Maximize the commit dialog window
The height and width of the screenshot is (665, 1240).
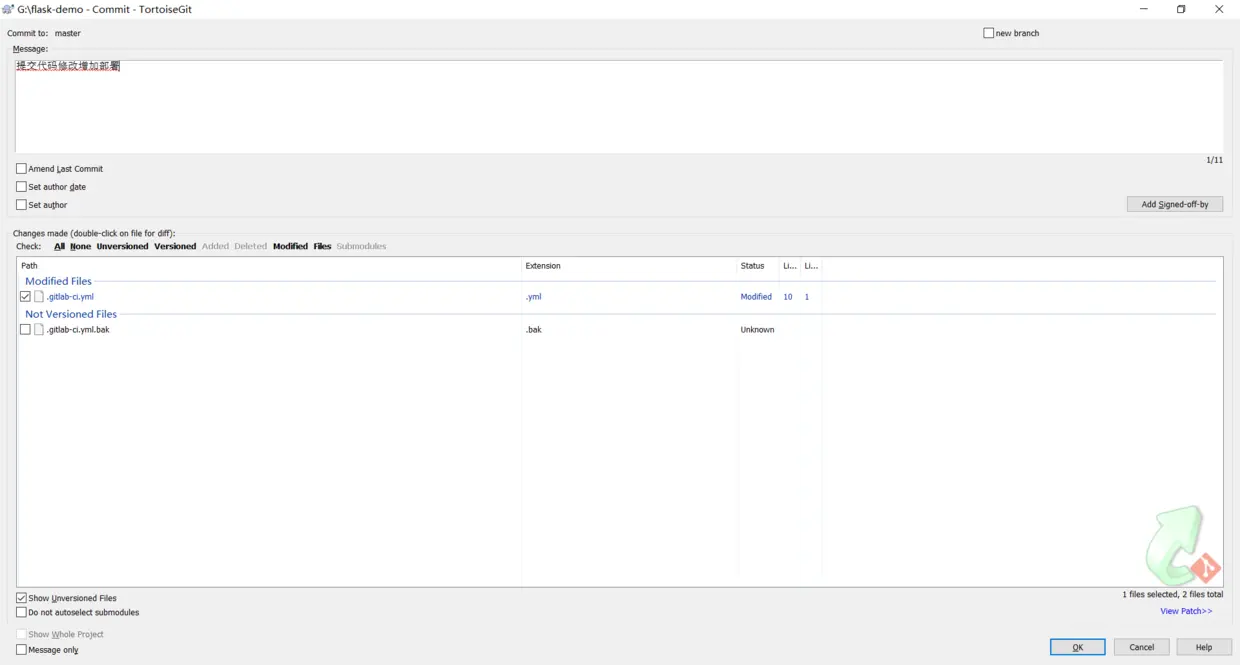1181,9
